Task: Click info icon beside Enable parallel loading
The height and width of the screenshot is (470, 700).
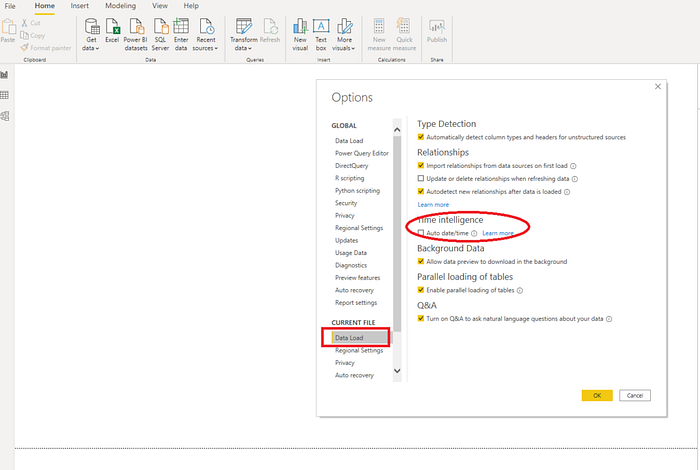Action: pos(520,291)
